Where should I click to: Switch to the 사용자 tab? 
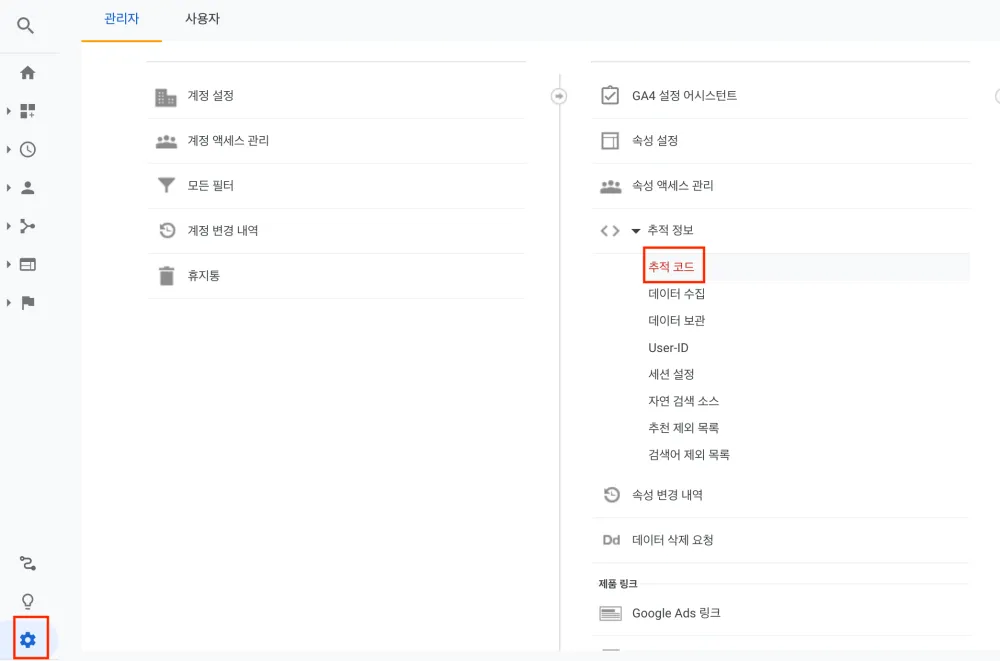click(201, 18)
